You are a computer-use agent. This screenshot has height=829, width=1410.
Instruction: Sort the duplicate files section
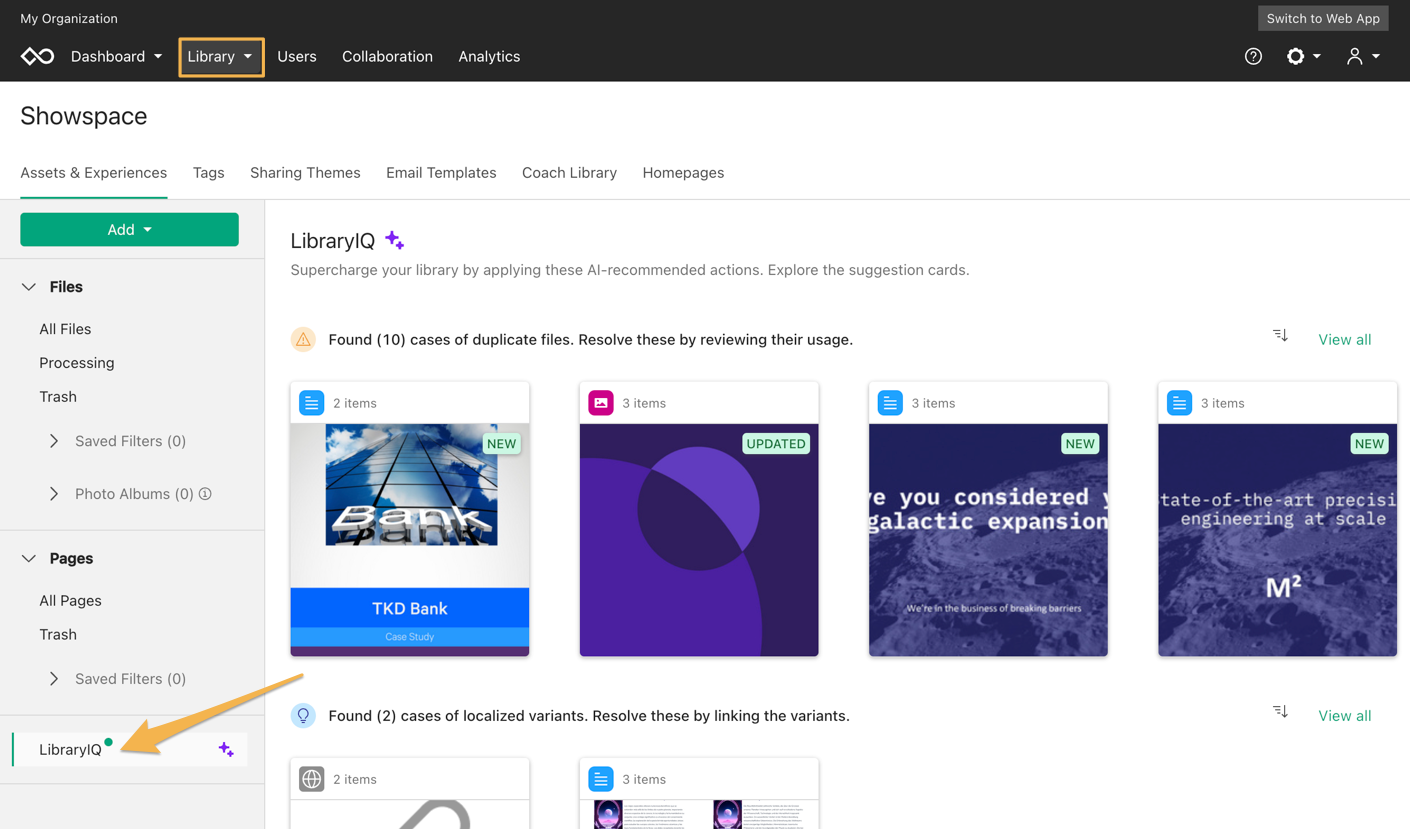tap(1280, 335)
